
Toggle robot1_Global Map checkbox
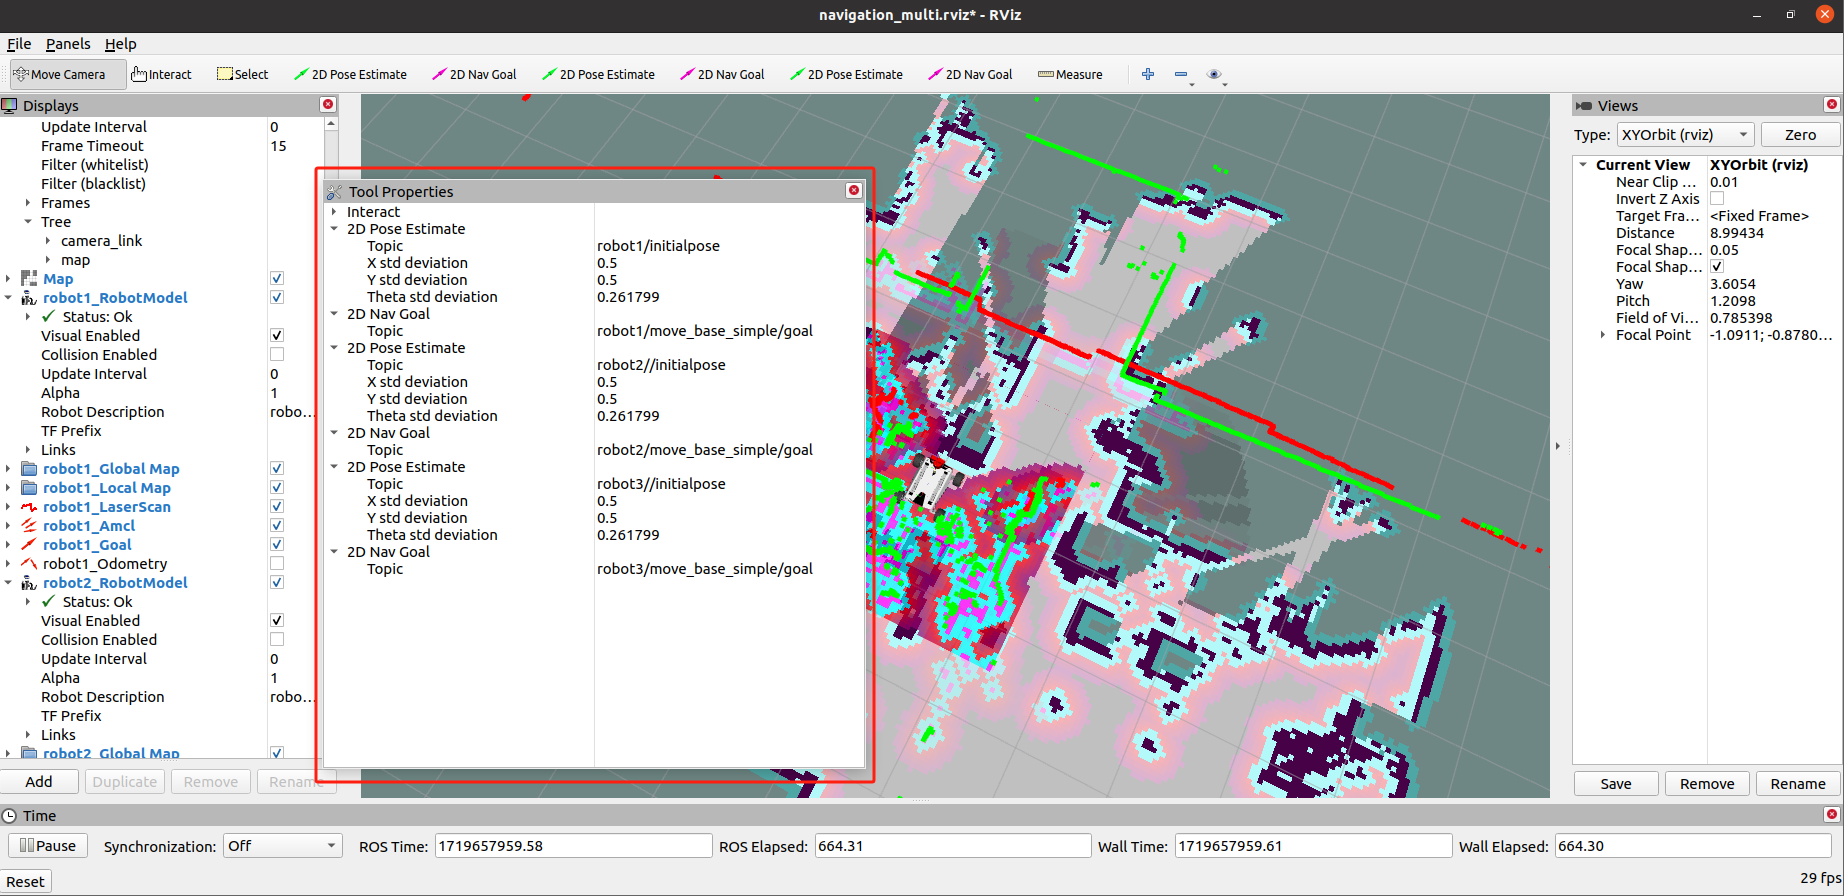point(277,468)
